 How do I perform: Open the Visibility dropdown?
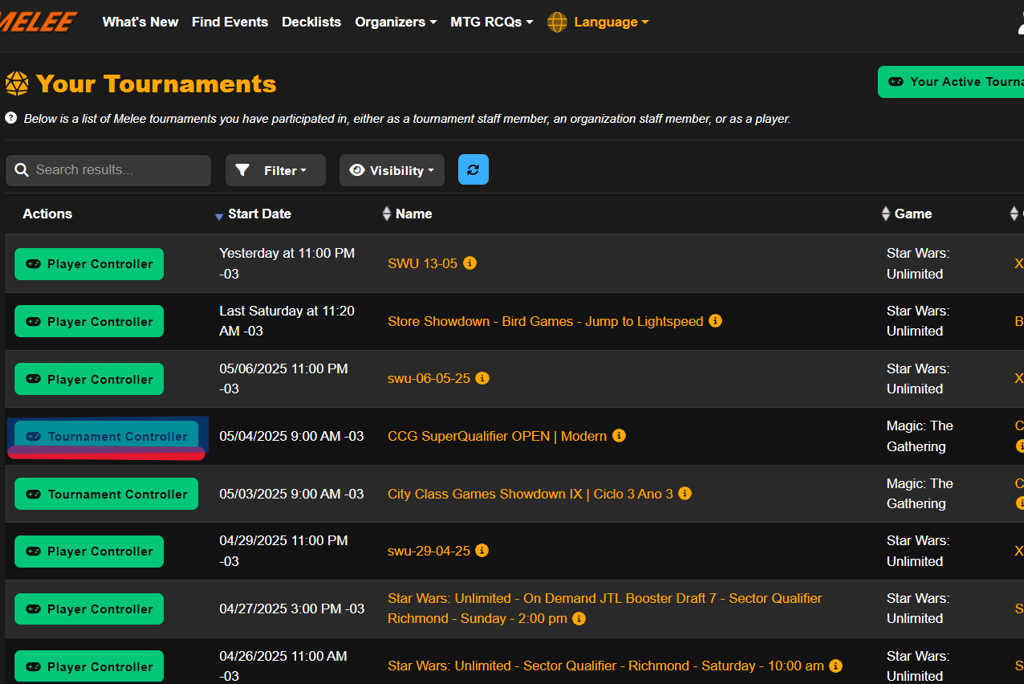(x=392, y=171)
